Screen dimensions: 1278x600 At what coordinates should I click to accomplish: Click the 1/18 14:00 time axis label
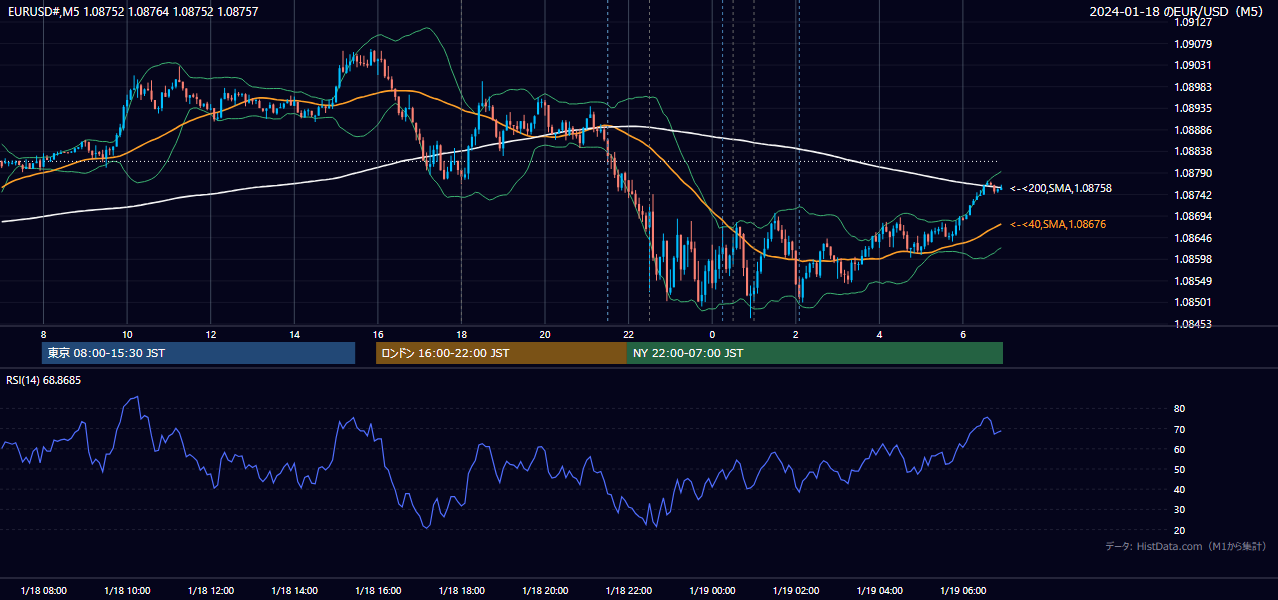coord(294,591)
